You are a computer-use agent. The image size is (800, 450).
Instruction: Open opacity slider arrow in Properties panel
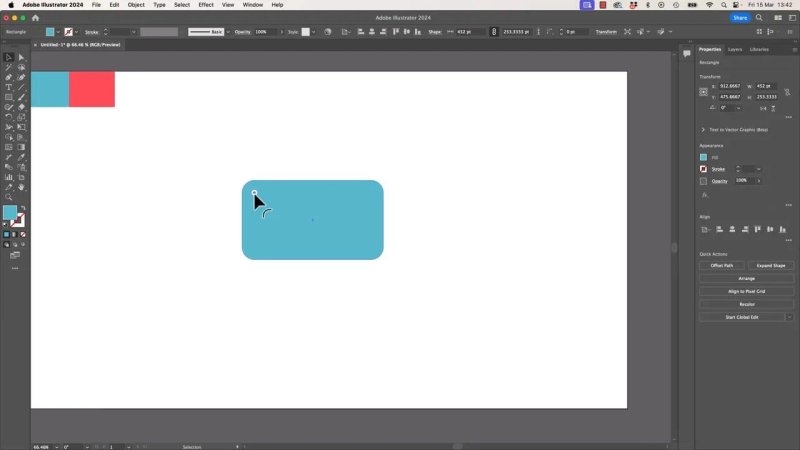(759, 181)
